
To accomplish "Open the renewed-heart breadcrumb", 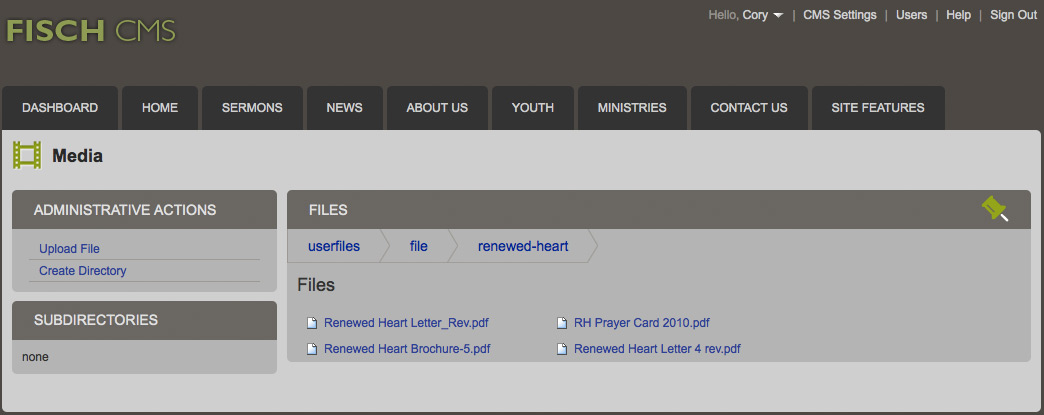I will click(523, 246).
